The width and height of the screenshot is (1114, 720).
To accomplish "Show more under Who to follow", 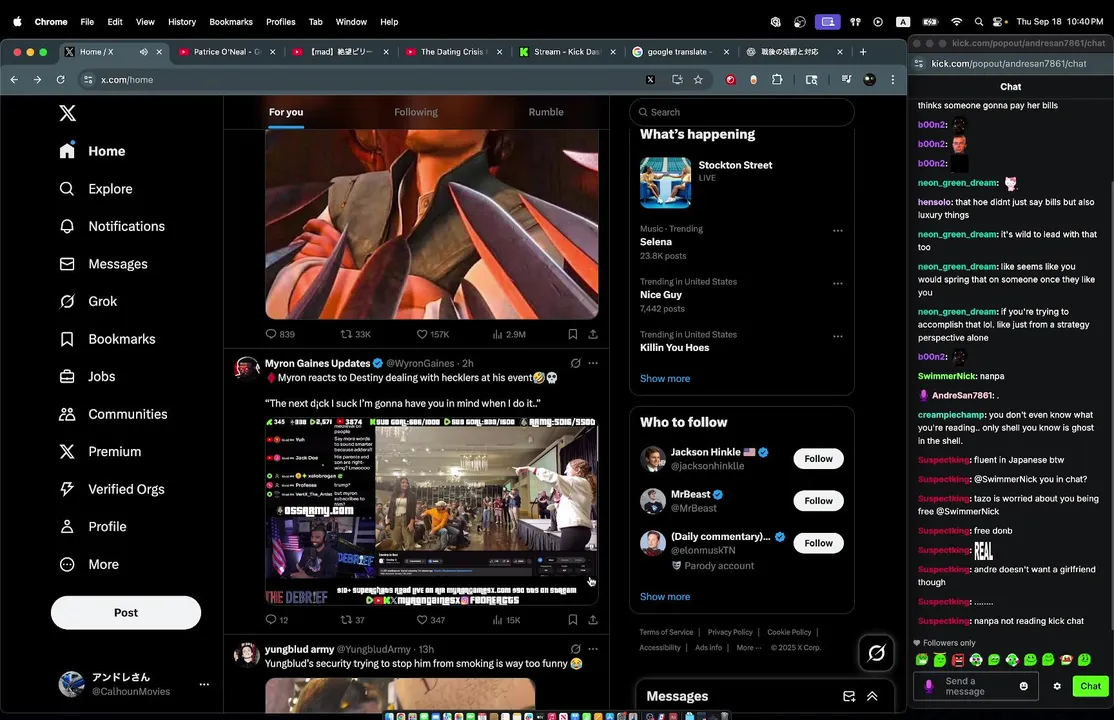I will (x=664, y=596).
